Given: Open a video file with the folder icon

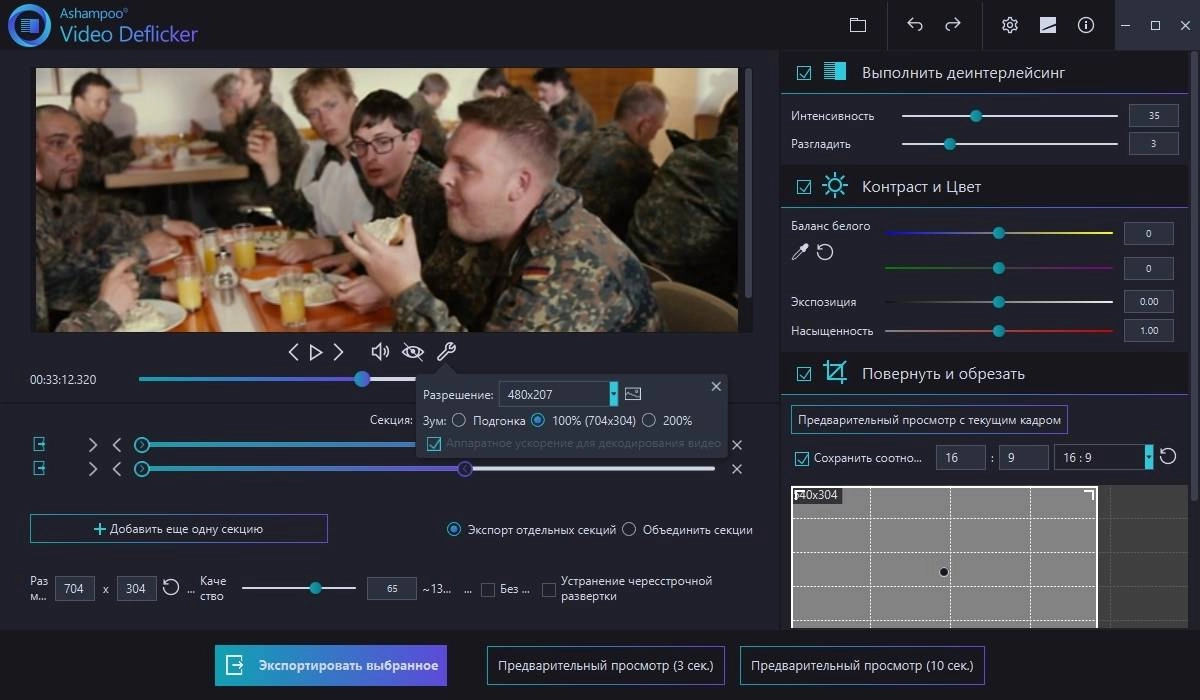Looking at the screenshot, I should pos(857,25).
